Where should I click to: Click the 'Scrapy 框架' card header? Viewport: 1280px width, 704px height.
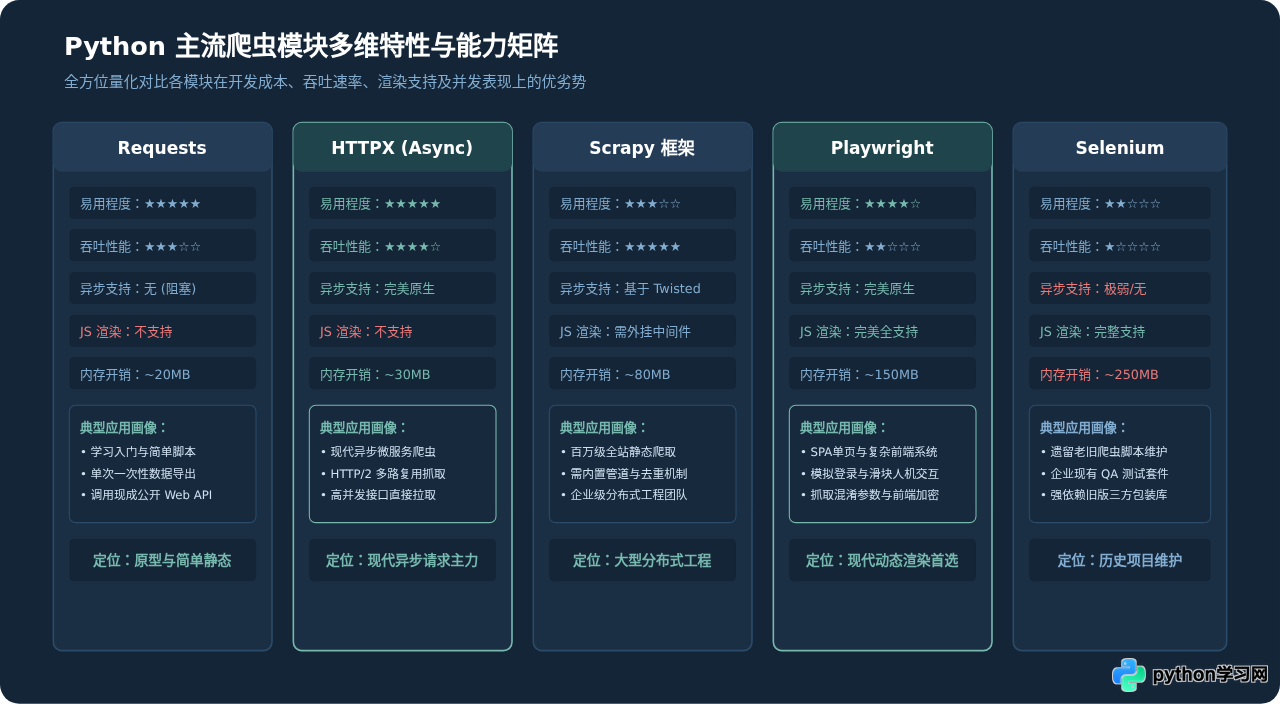(642, 148)
